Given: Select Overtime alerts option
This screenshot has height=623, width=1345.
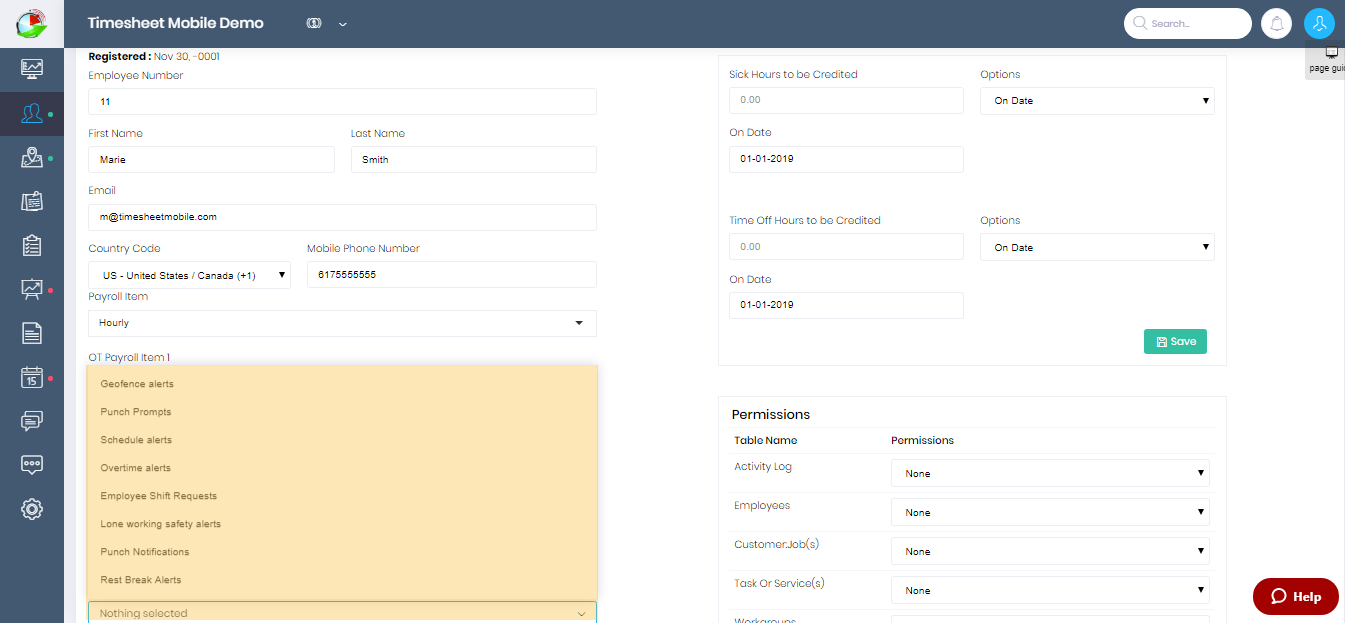Looking at the screenshot, I should coord(342,468).
